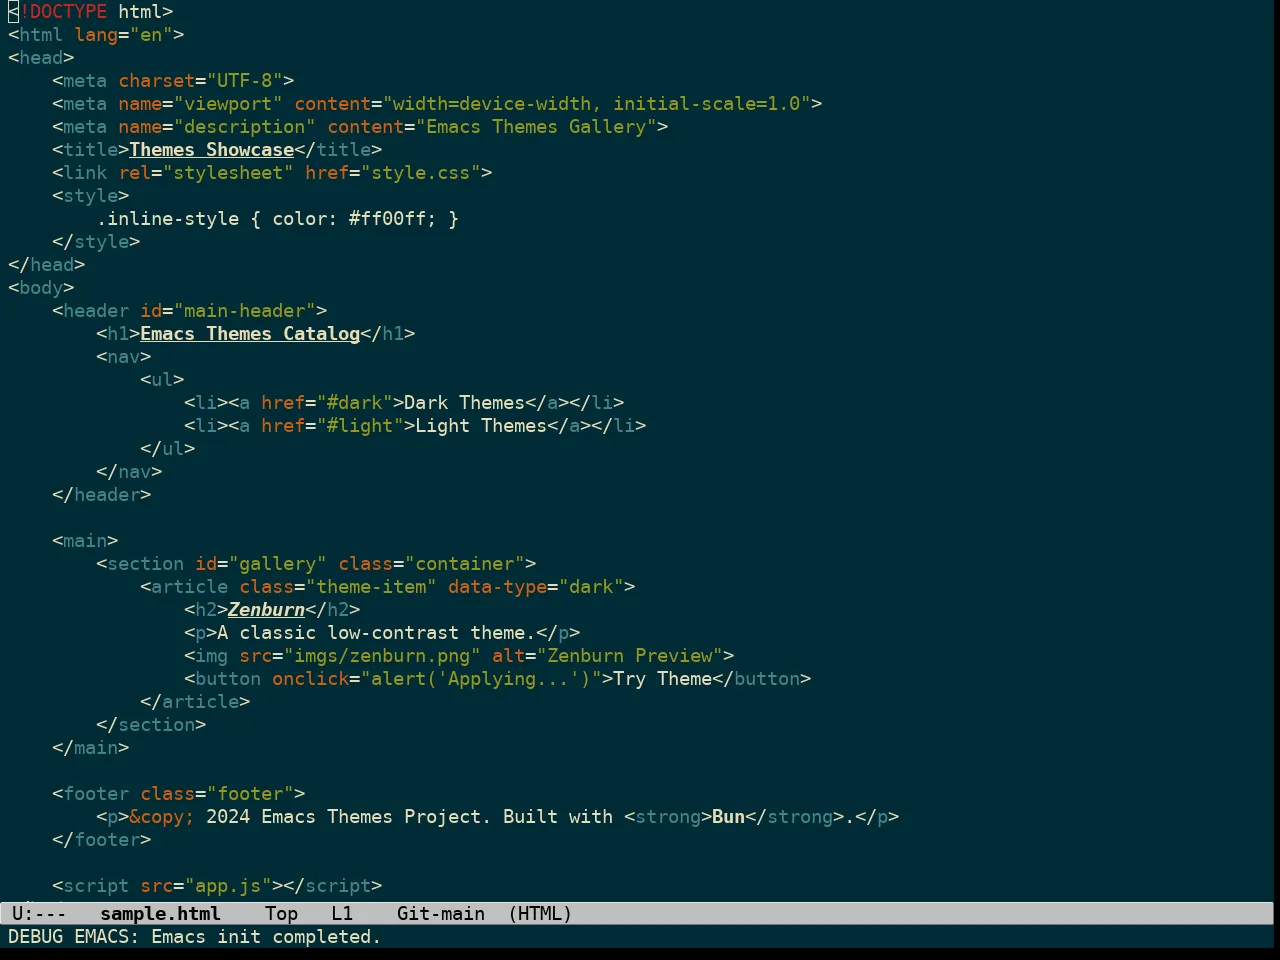Click the rel="stylesheet" value
The image size is (1280, 960).
pyautogui.click(x=228, y=172)
